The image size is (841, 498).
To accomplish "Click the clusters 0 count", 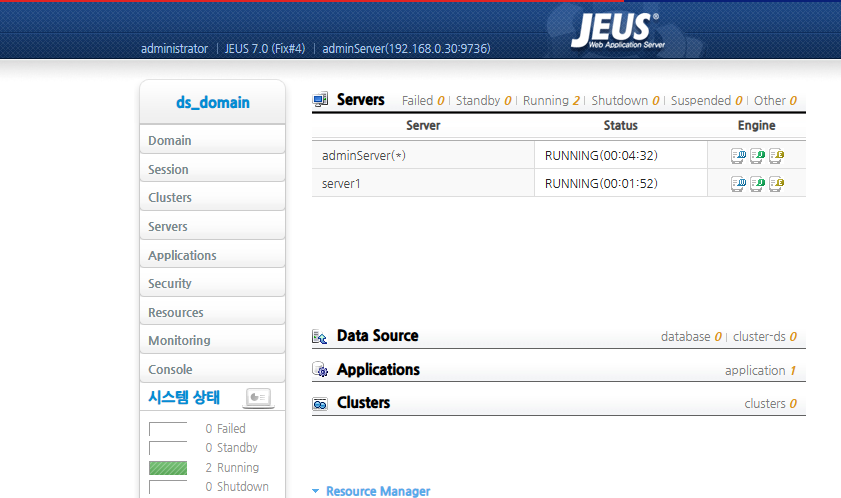I will [x=770, y=404].
